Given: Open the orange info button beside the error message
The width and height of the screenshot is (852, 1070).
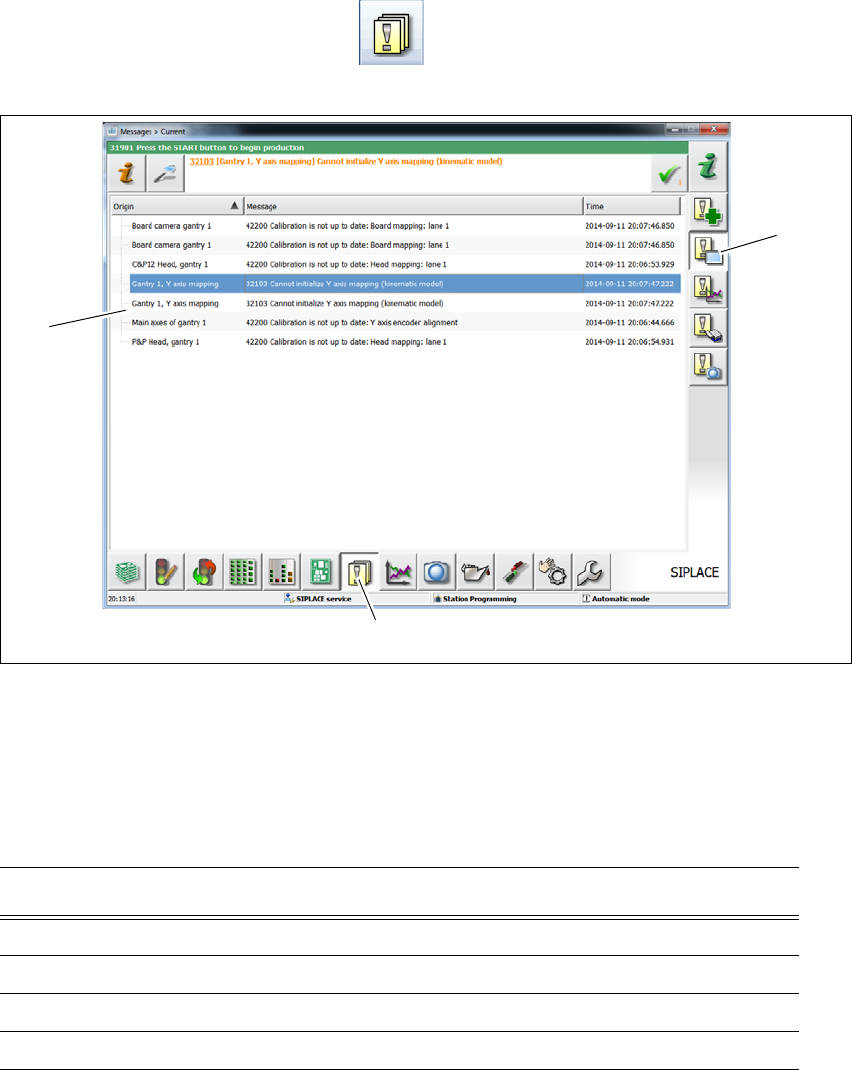Looking at the screenshot, I should pyautogui.click(x=126, y=173).
